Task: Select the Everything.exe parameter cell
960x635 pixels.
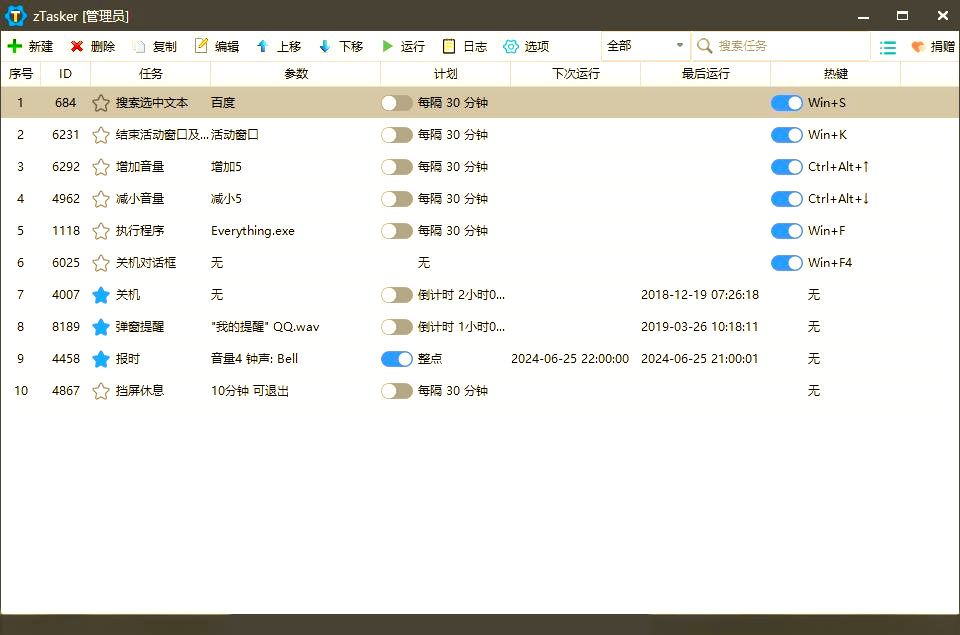Action: pos(253,231)
